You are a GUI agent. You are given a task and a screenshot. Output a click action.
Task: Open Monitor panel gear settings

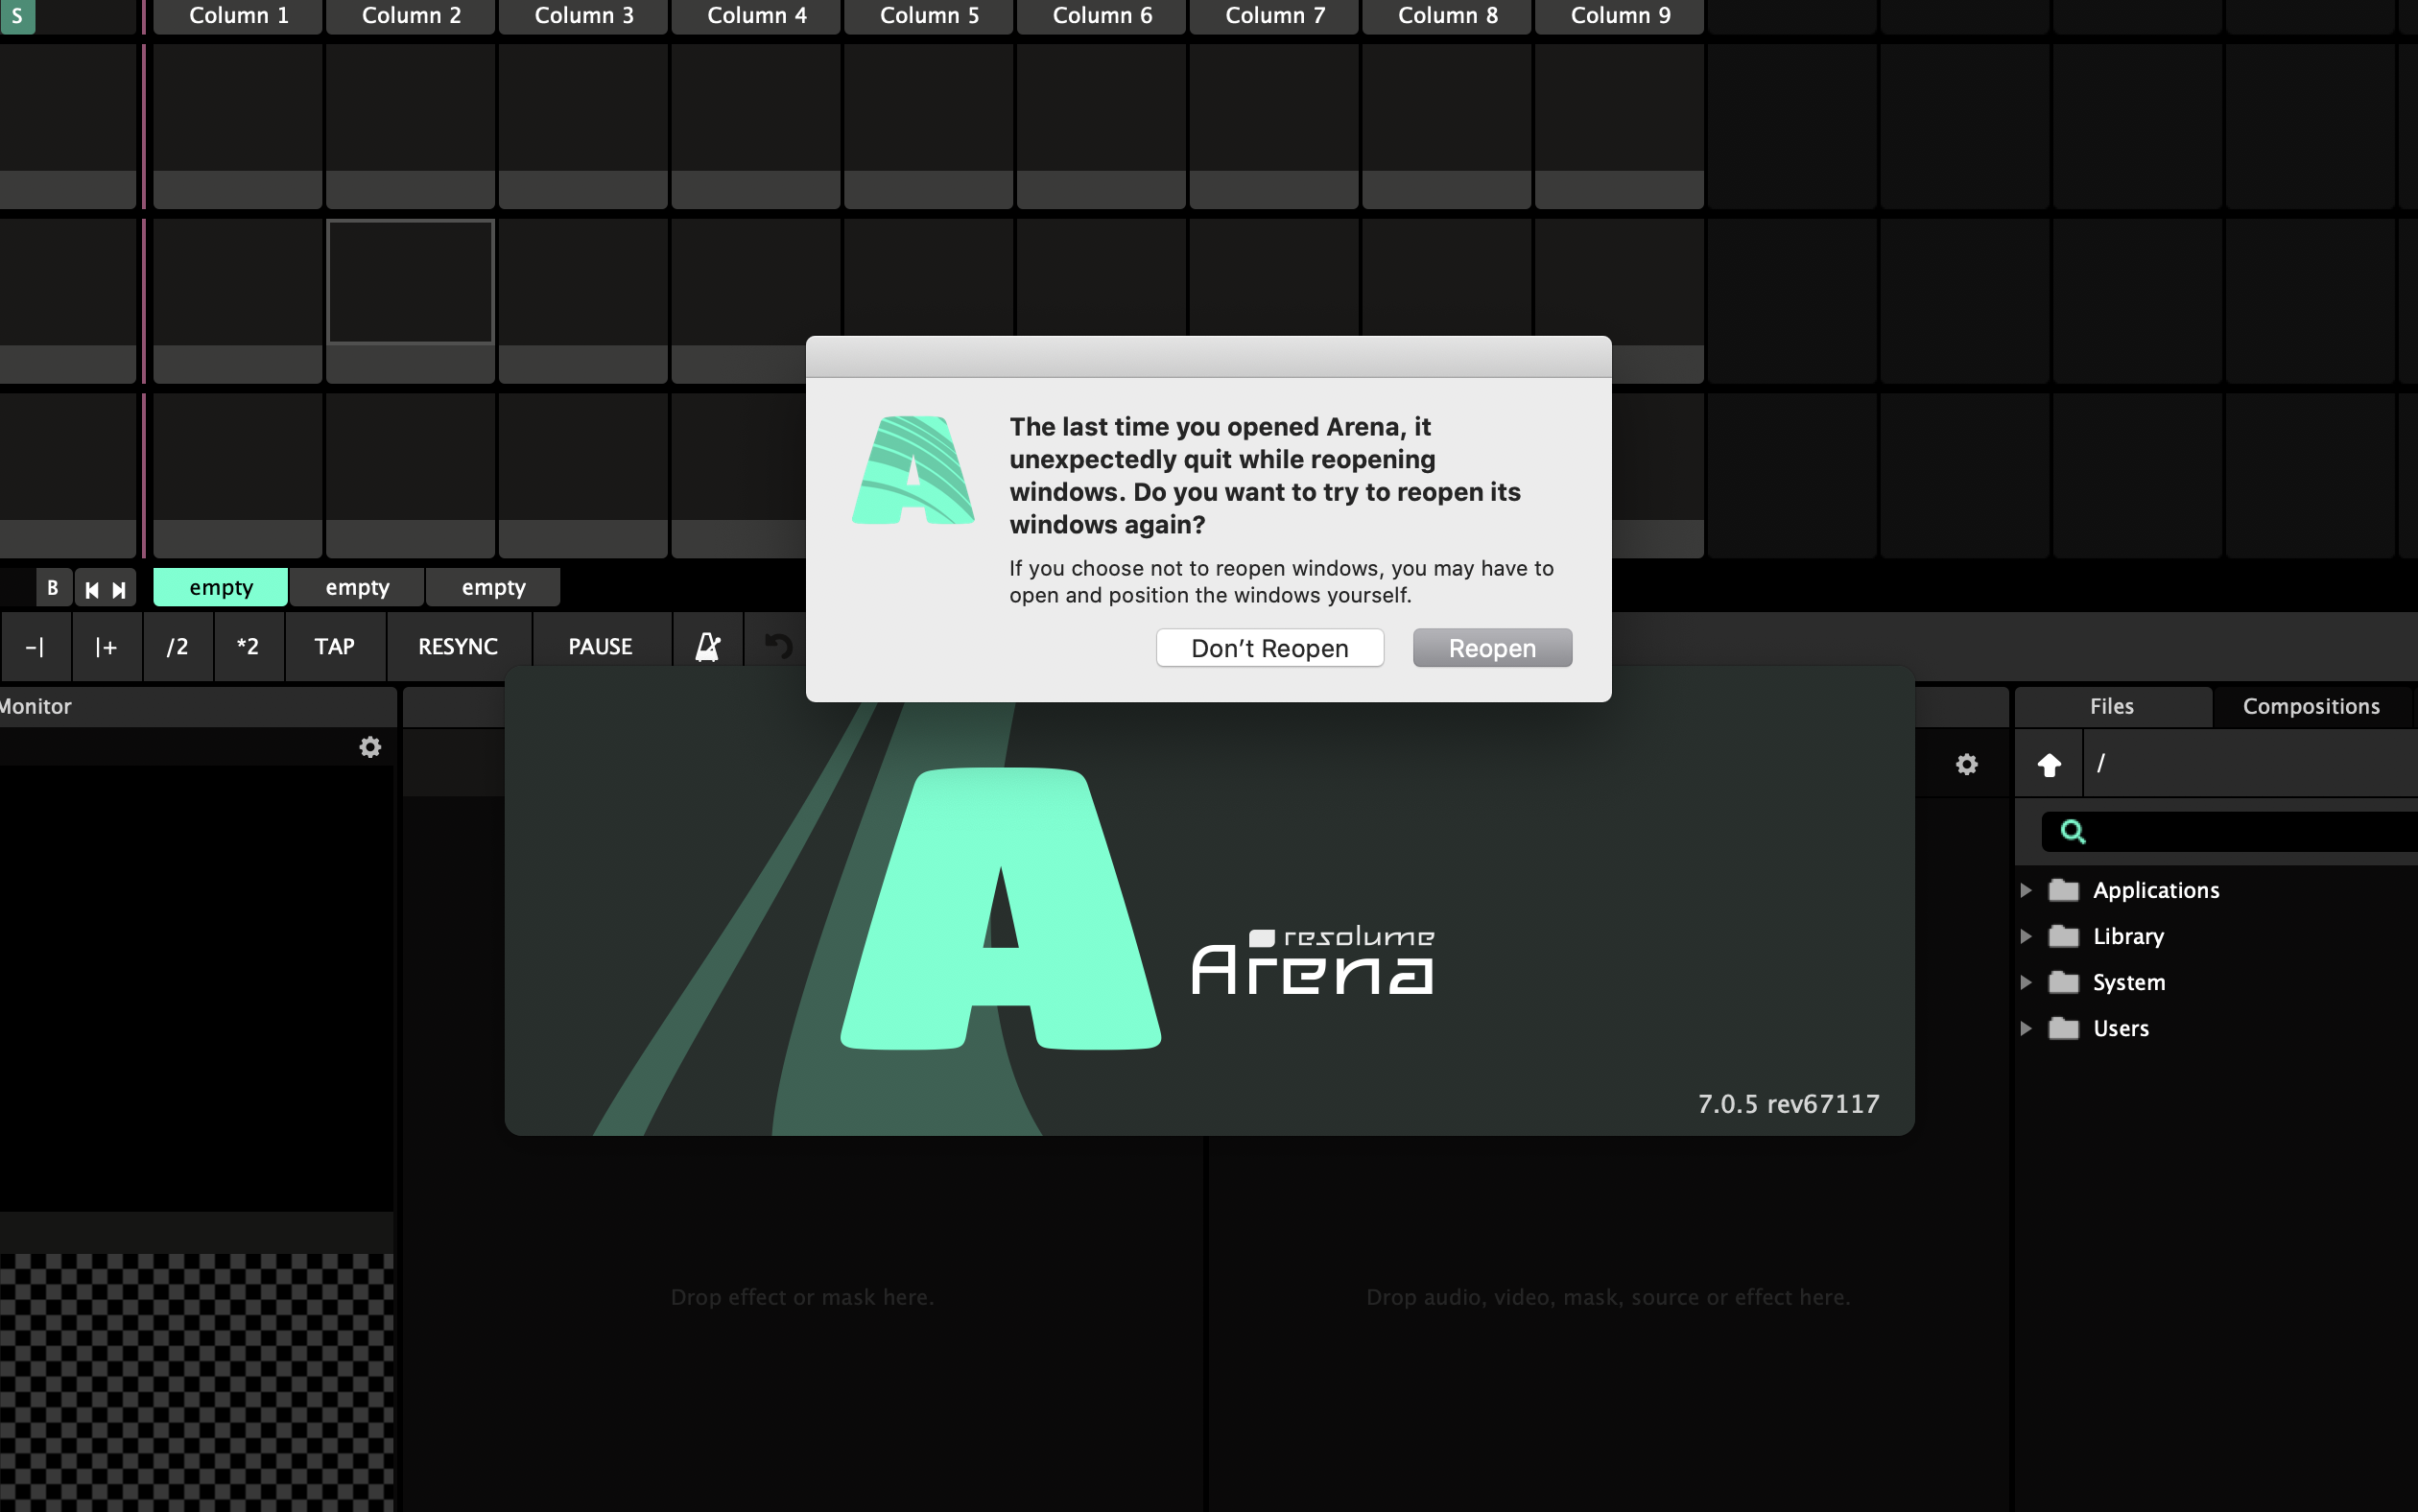tap(370, 747)
